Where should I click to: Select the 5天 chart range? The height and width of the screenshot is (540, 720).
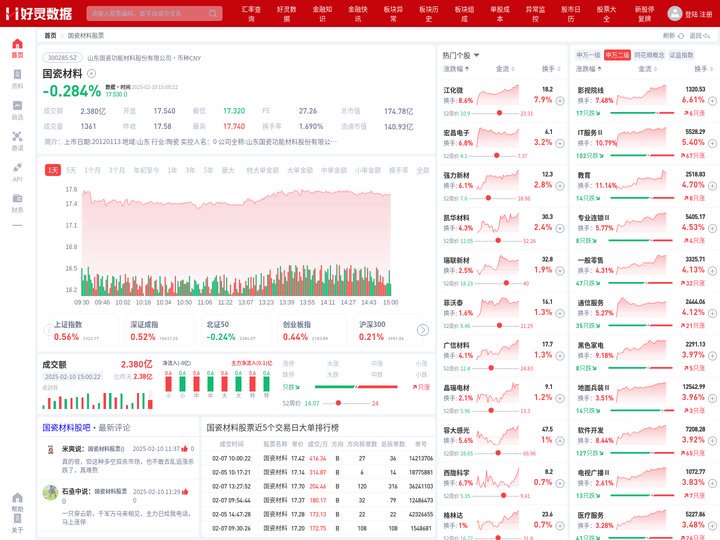click(x=71, y=170)
